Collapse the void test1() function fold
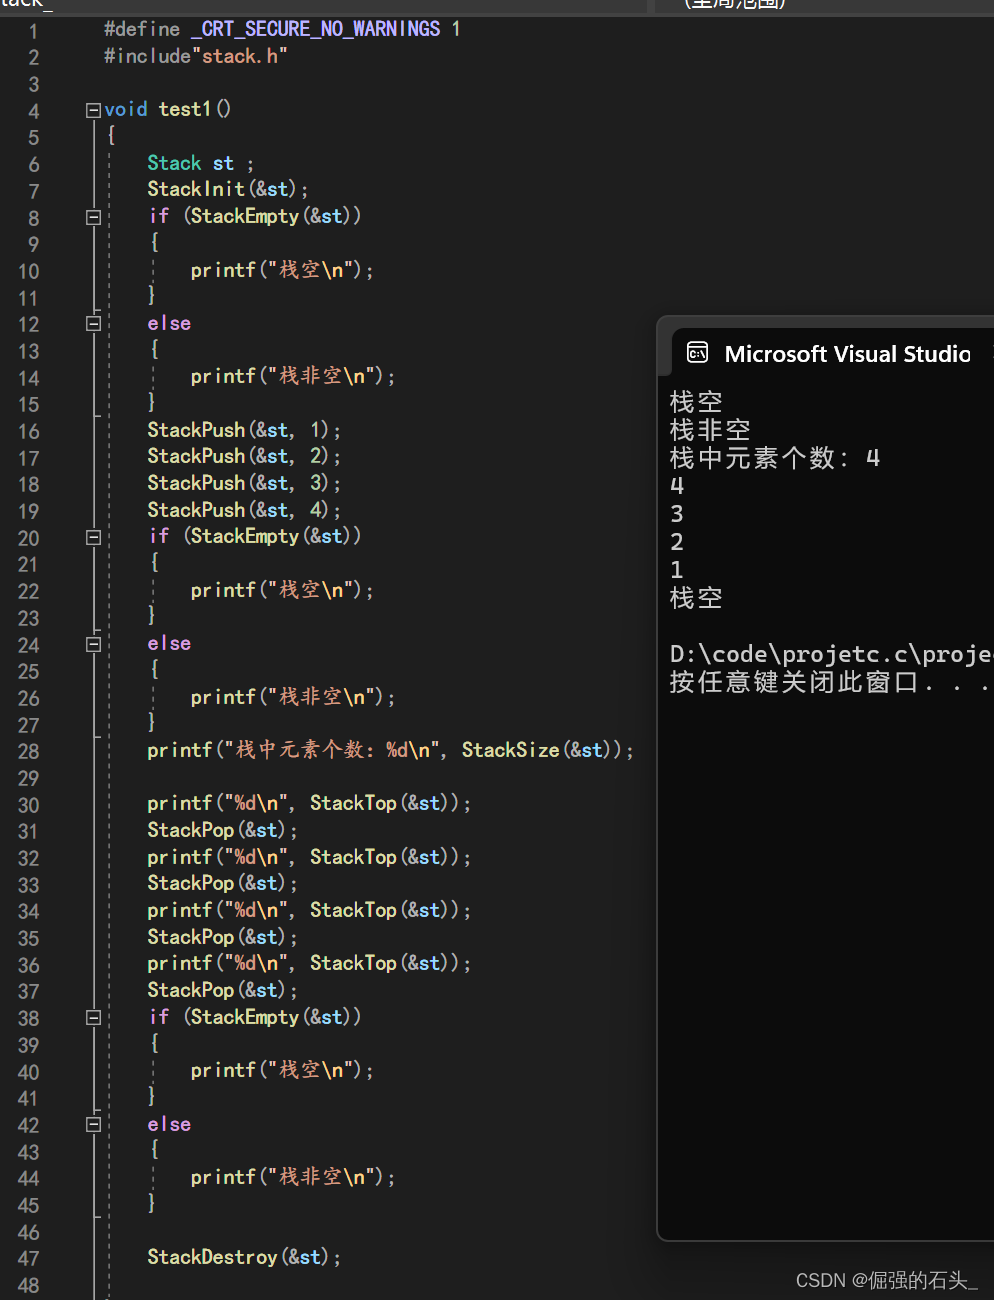994x1300 pixels. [x=93, y=110]
